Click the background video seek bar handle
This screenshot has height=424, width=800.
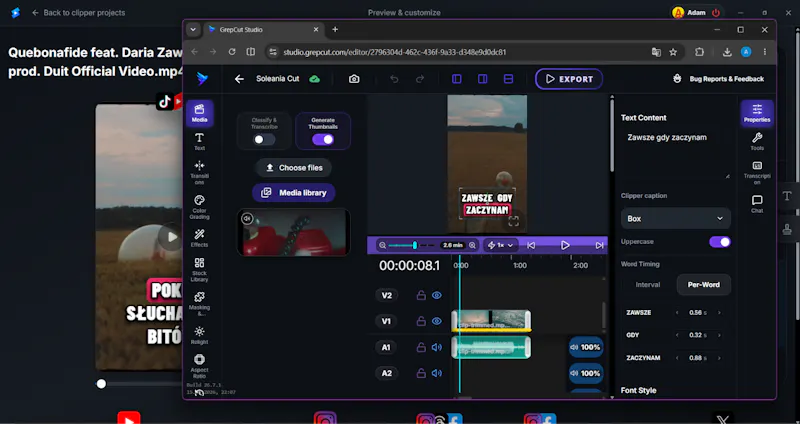(101, 384)
